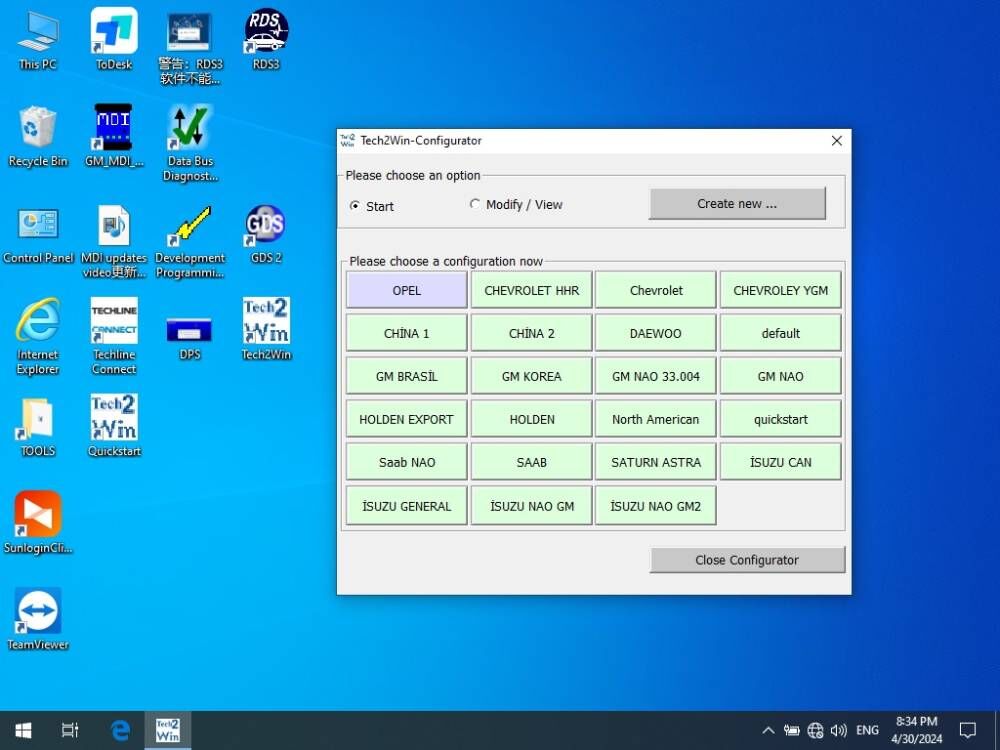Image resolution: width=1000 pixels, height=750 pixels.
Task: Choose the SATURN ASTRA configuration
Action: click(656, 462)
